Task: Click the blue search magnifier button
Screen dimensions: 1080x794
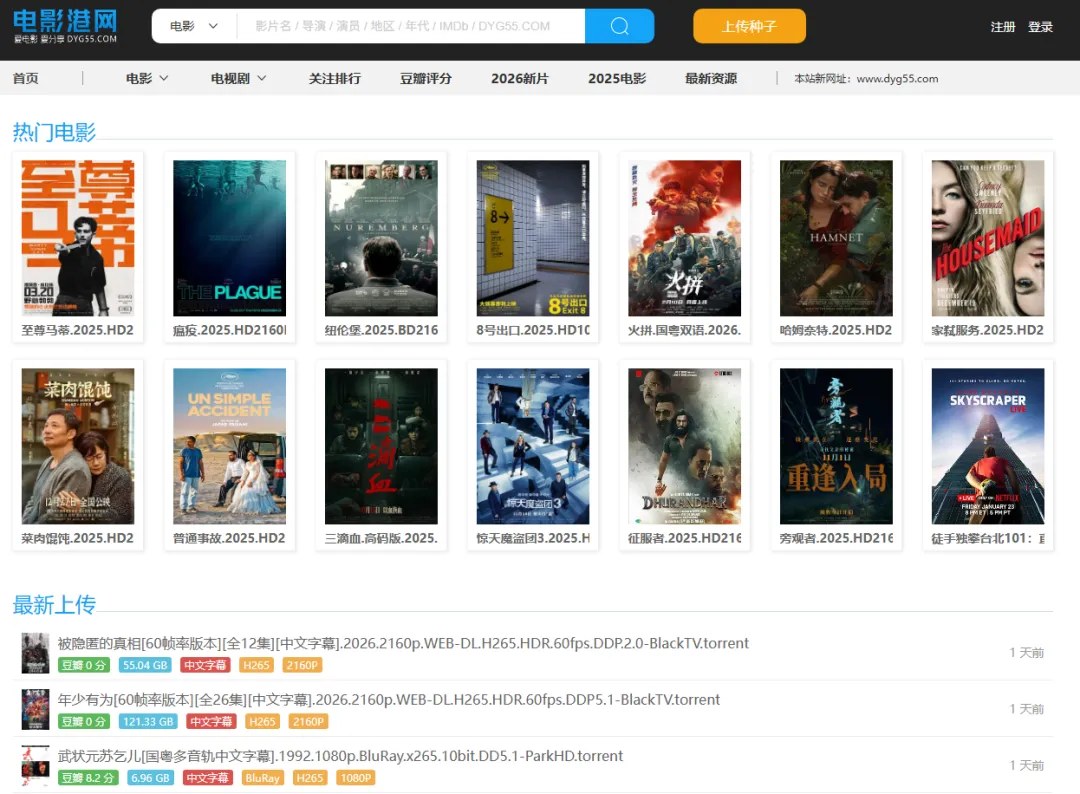Action: coord(619,26)
